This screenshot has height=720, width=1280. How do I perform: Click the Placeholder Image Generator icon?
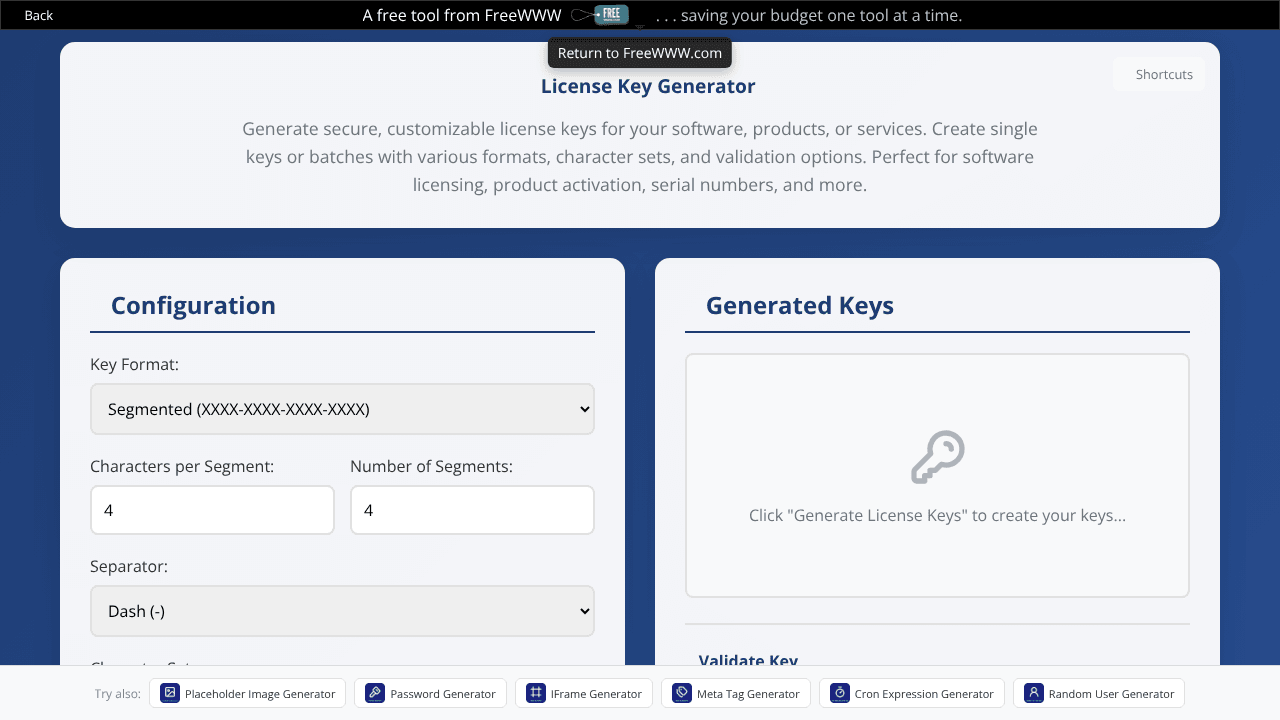(170, 693)
